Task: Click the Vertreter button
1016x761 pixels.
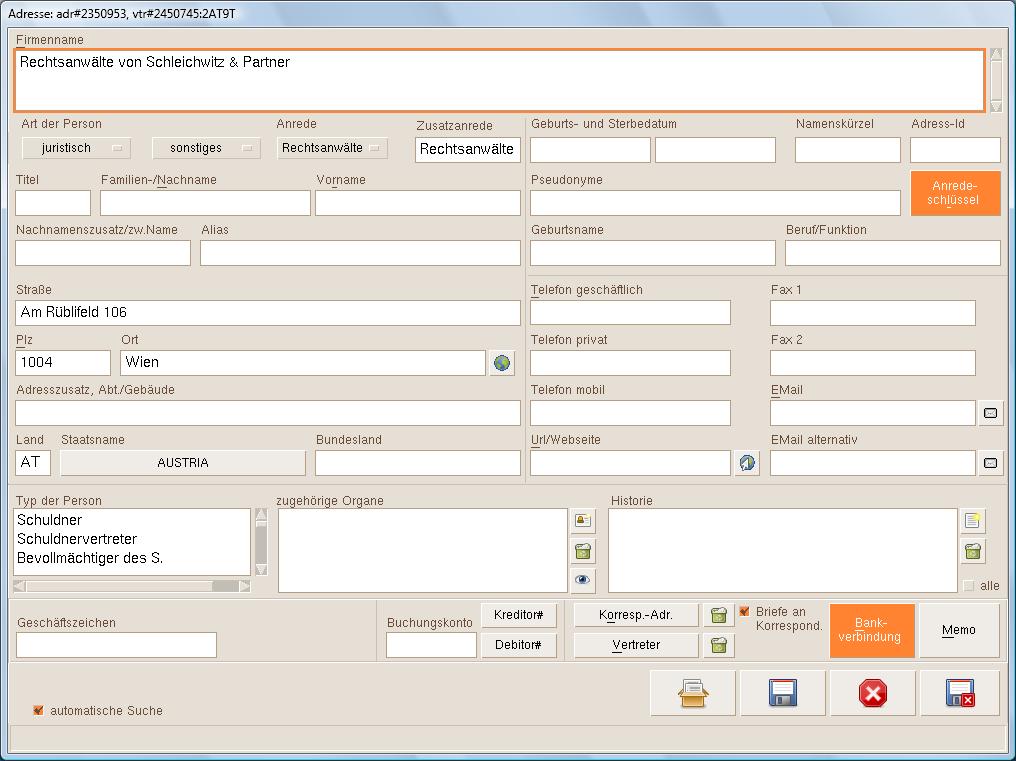Action: pyautogui.click(x=636, y=645)
